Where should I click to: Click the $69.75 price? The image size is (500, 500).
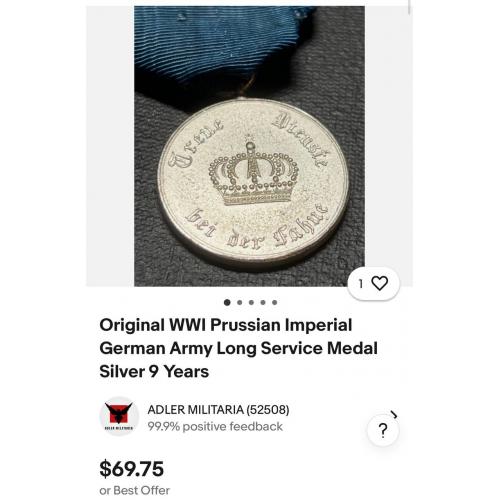[132, 468]
